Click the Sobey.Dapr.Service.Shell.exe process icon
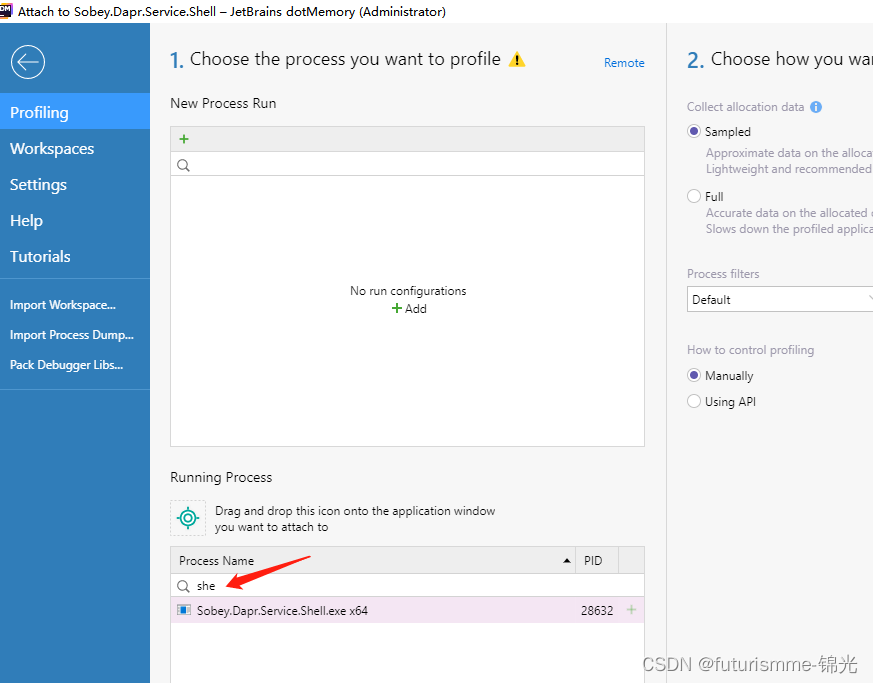 click(x=184, y=610)
